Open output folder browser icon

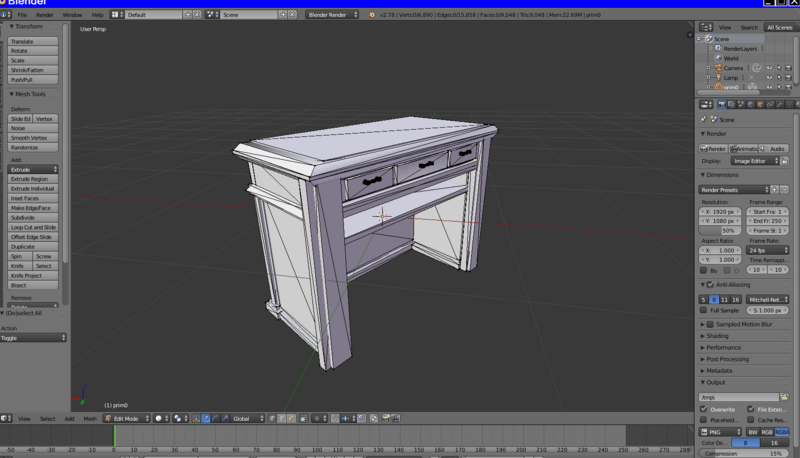coord(785,397)
